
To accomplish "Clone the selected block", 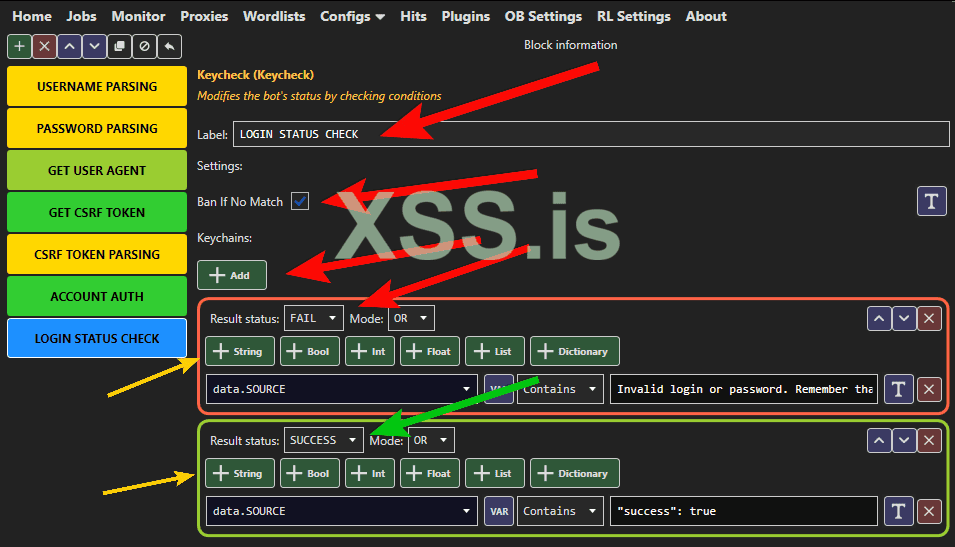I will pos(119,46).
